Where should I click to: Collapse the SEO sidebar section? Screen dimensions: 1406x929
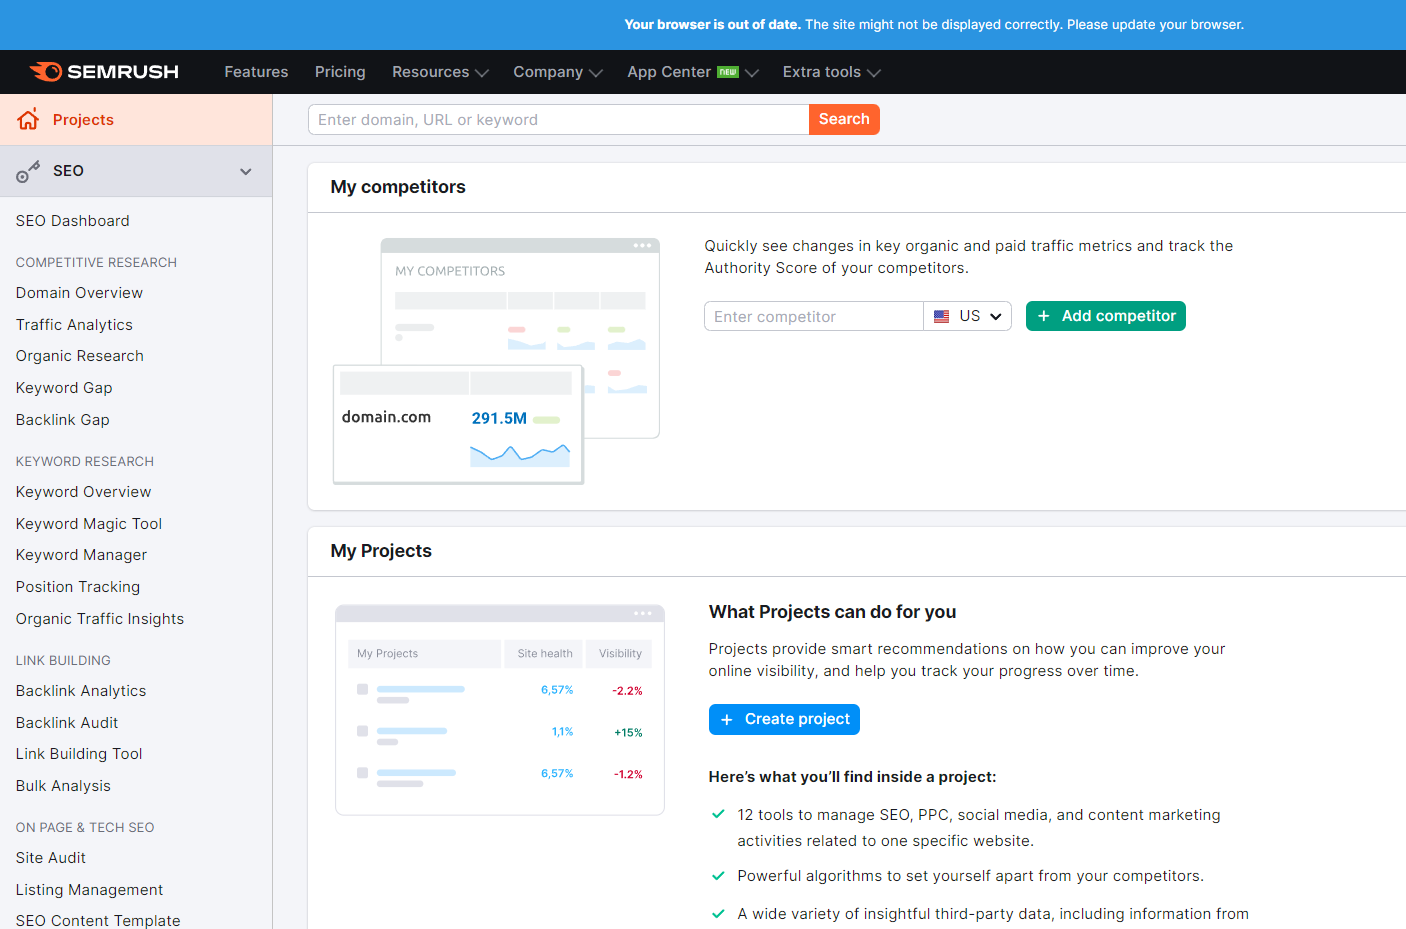246,171
